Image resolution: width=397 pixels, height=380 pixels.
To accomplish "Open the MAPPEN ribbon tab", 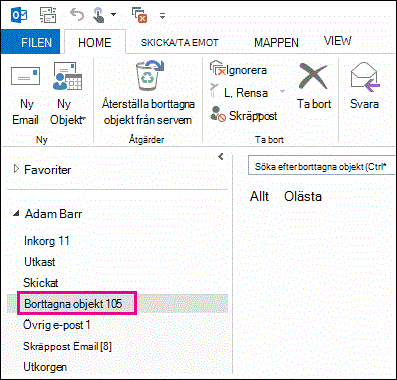I will tap(276, 43).
